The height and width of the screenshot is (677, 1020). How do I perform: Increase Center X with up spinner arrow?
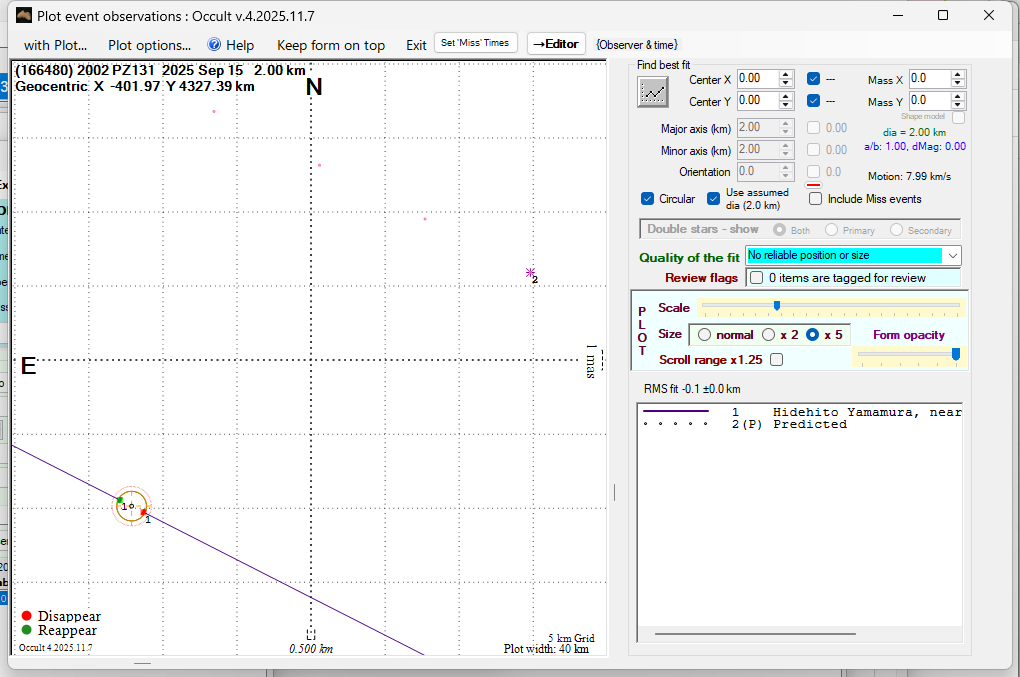pyautogui.click(x=786, y=74)
